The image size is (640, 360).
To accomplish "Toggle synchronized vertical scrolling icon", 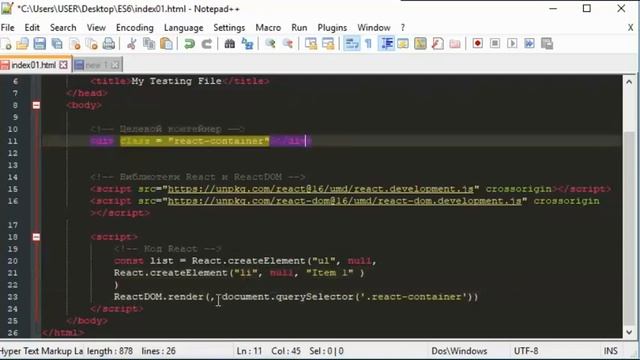I will click(x=311, y=44).
